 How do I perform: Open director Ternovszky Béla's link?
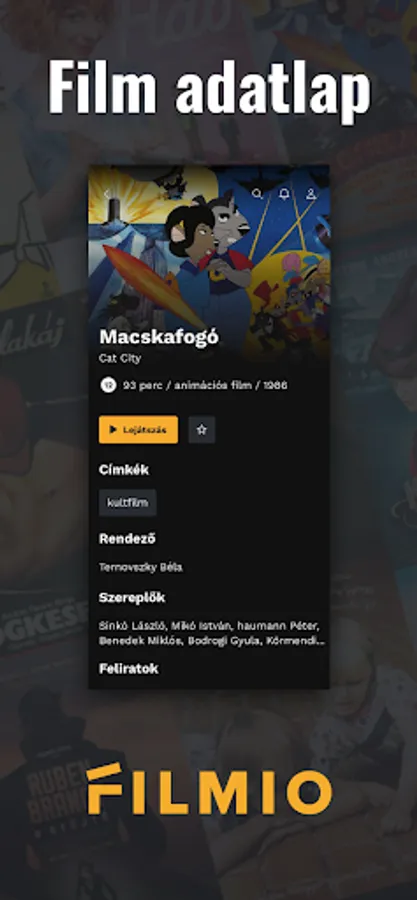[141, 567]
